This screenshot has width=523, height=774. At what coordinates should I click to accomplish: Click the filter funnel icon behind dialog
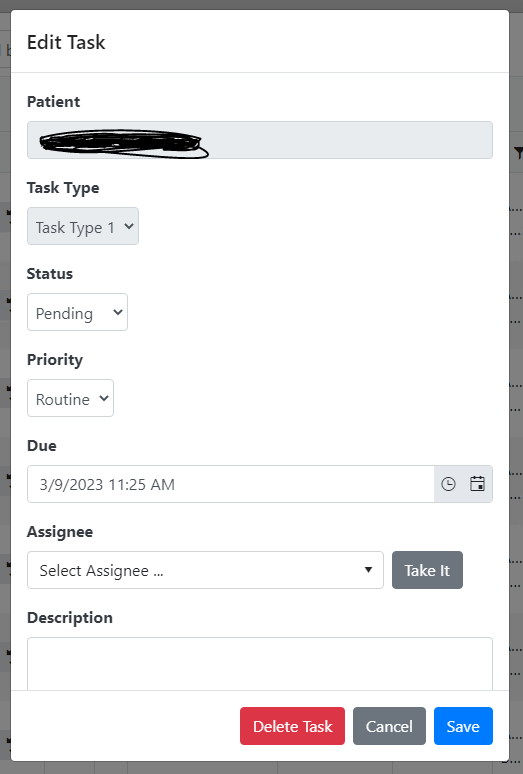[x=518, y=153]
